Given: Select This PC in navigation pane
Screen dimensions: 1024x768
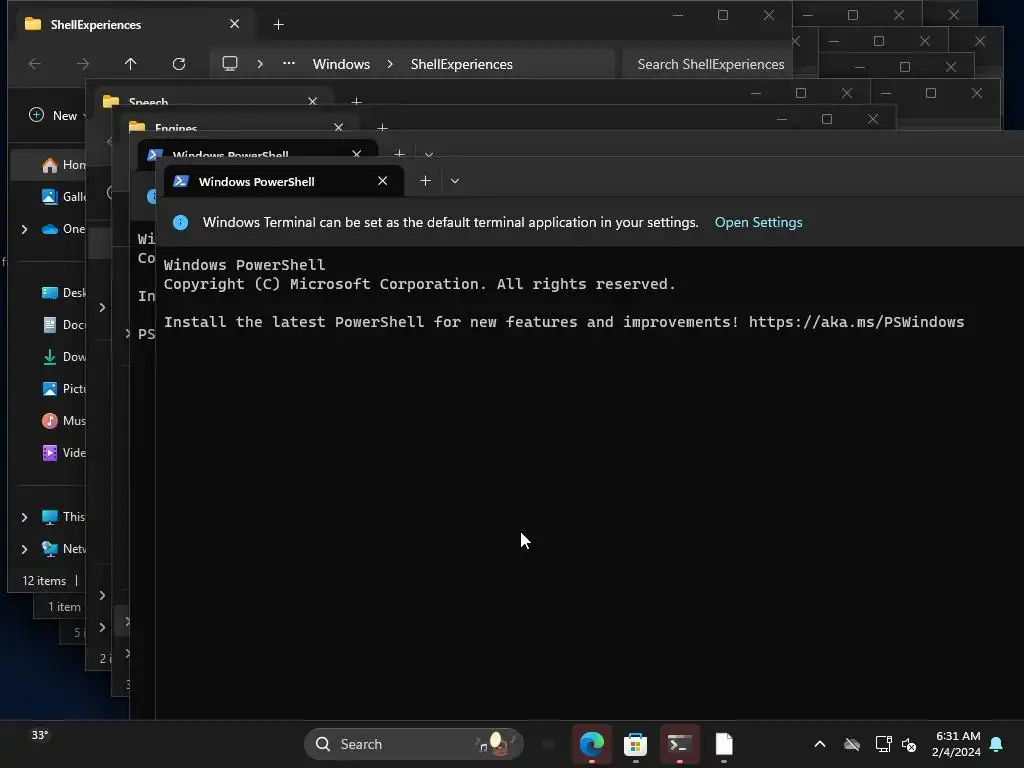Looking at the screenshot, I should 64,517.
